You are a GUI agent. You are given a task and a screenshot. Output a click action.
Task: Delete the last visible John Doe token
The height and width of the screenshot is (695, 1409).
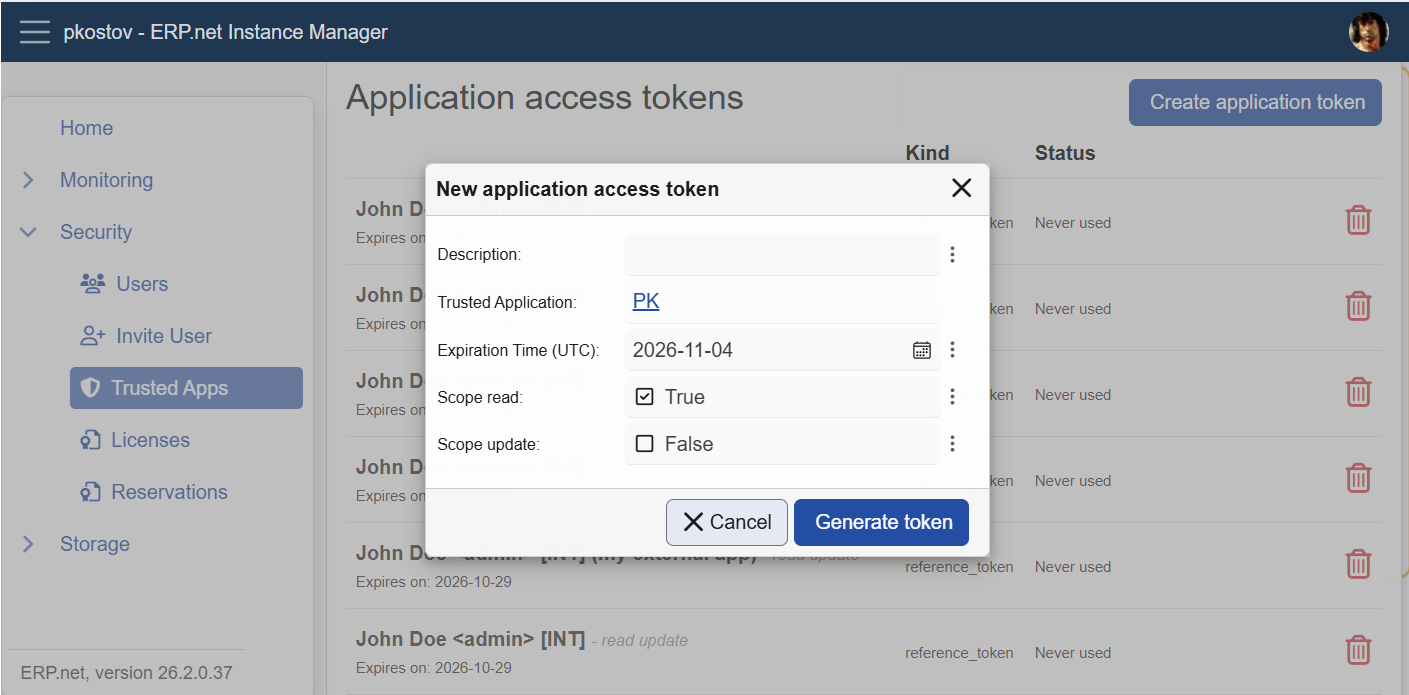1358,650
